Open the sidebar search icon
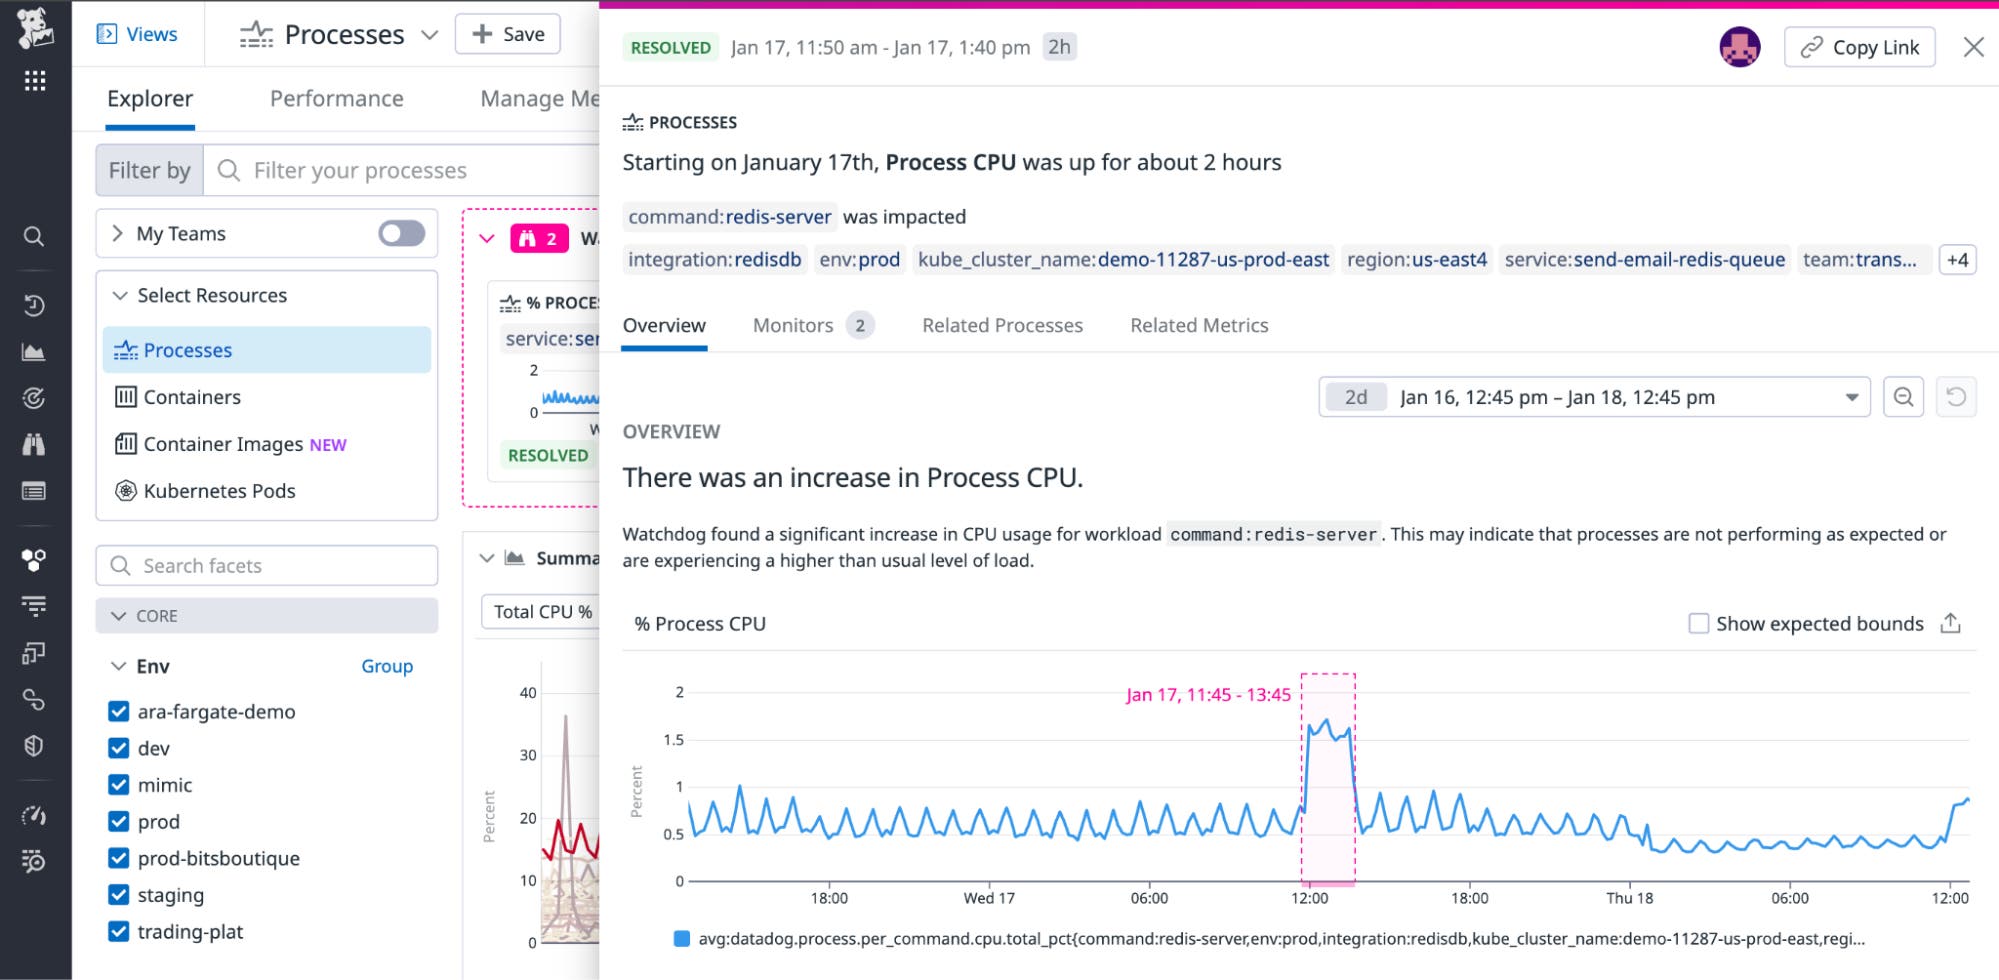The height and width of the screenshot is (980, 1999). (x=34, y=236)
